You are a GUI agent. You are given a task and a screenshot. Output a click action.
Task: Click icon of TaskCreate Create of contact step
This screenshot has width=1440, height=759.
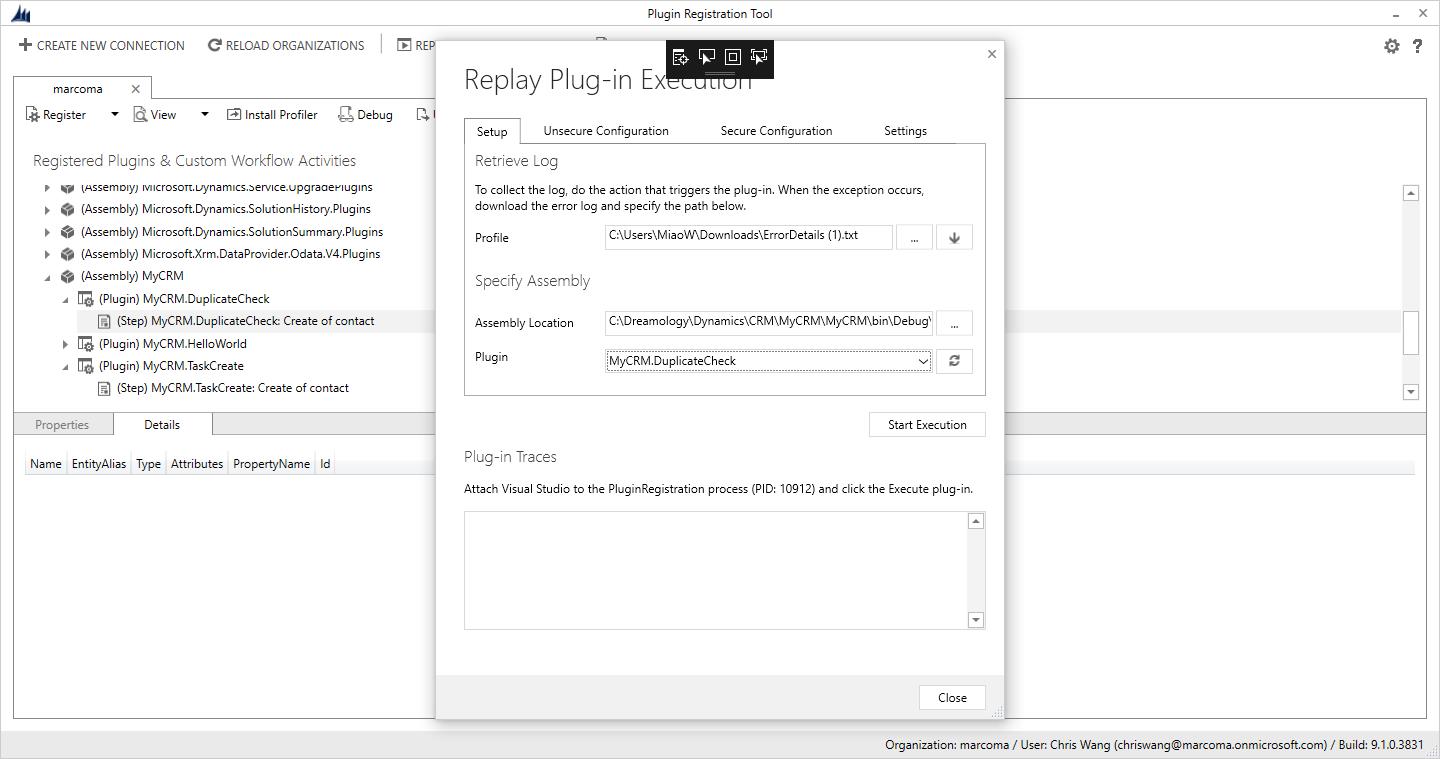(x=104, y=388)
